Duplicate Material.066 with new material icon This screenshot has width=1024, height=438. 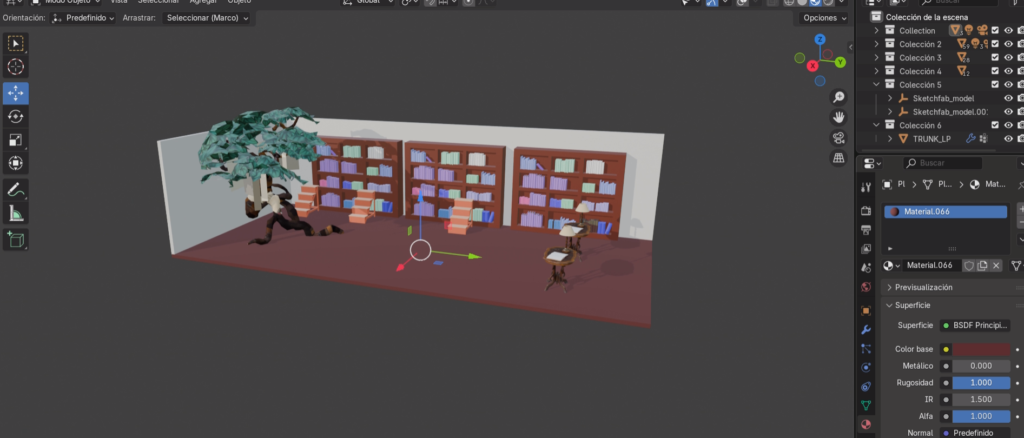pyautogui.click(x=982, y=266)
